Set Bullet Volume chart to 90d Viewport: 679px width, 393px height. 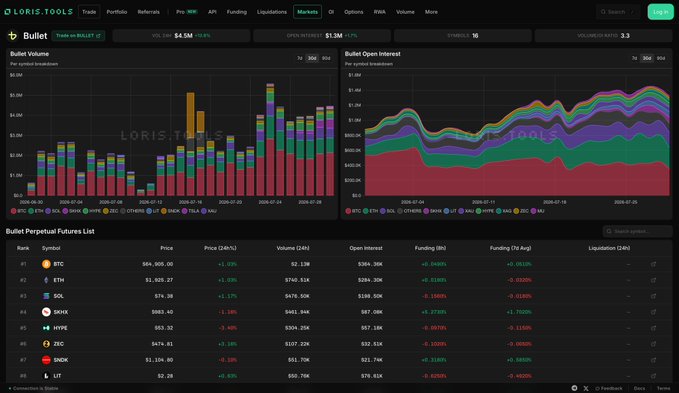326,58
